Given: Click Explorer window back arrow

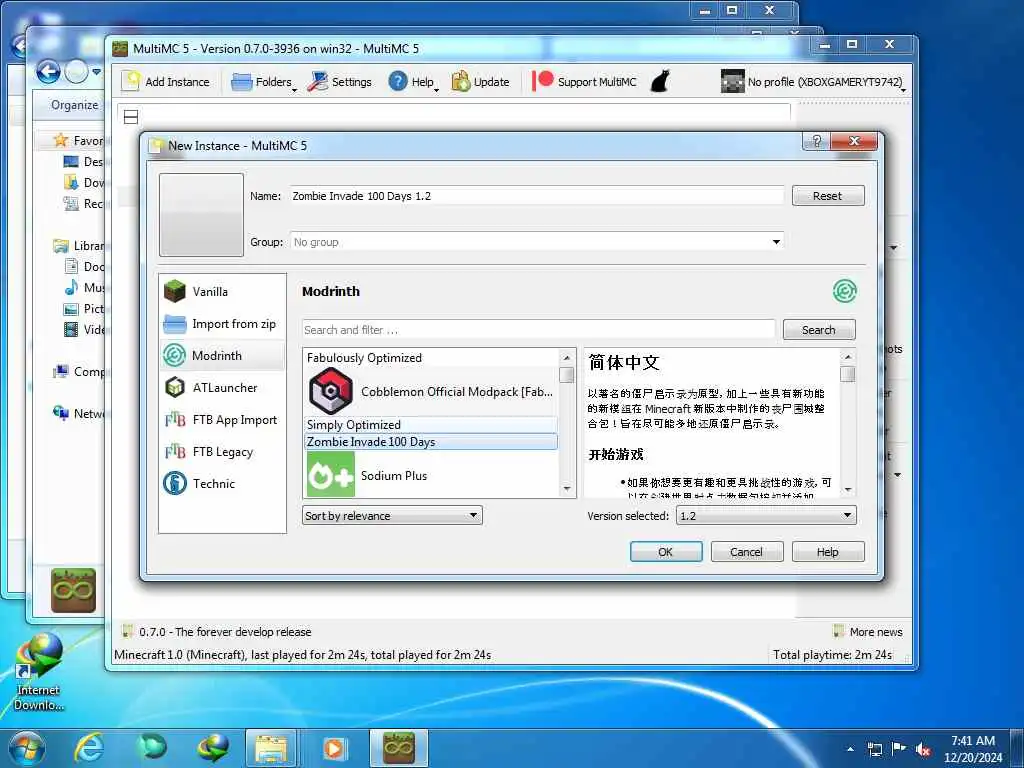Looking at the screenshot, I should coord(48,71).
